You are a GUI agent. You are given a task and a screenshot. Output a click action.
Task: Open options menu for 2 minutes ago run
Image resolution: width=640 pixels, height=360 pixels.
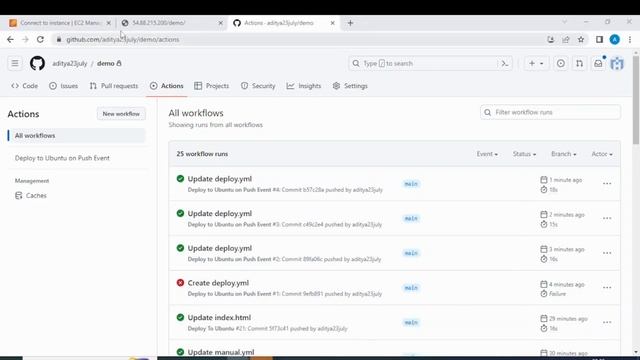coord(607,218)
